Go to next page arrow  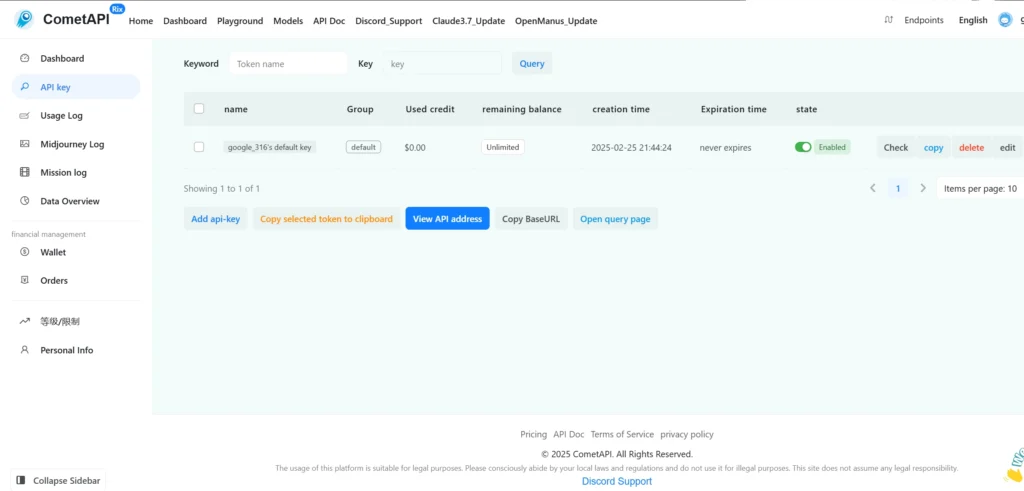pos(923,188)
